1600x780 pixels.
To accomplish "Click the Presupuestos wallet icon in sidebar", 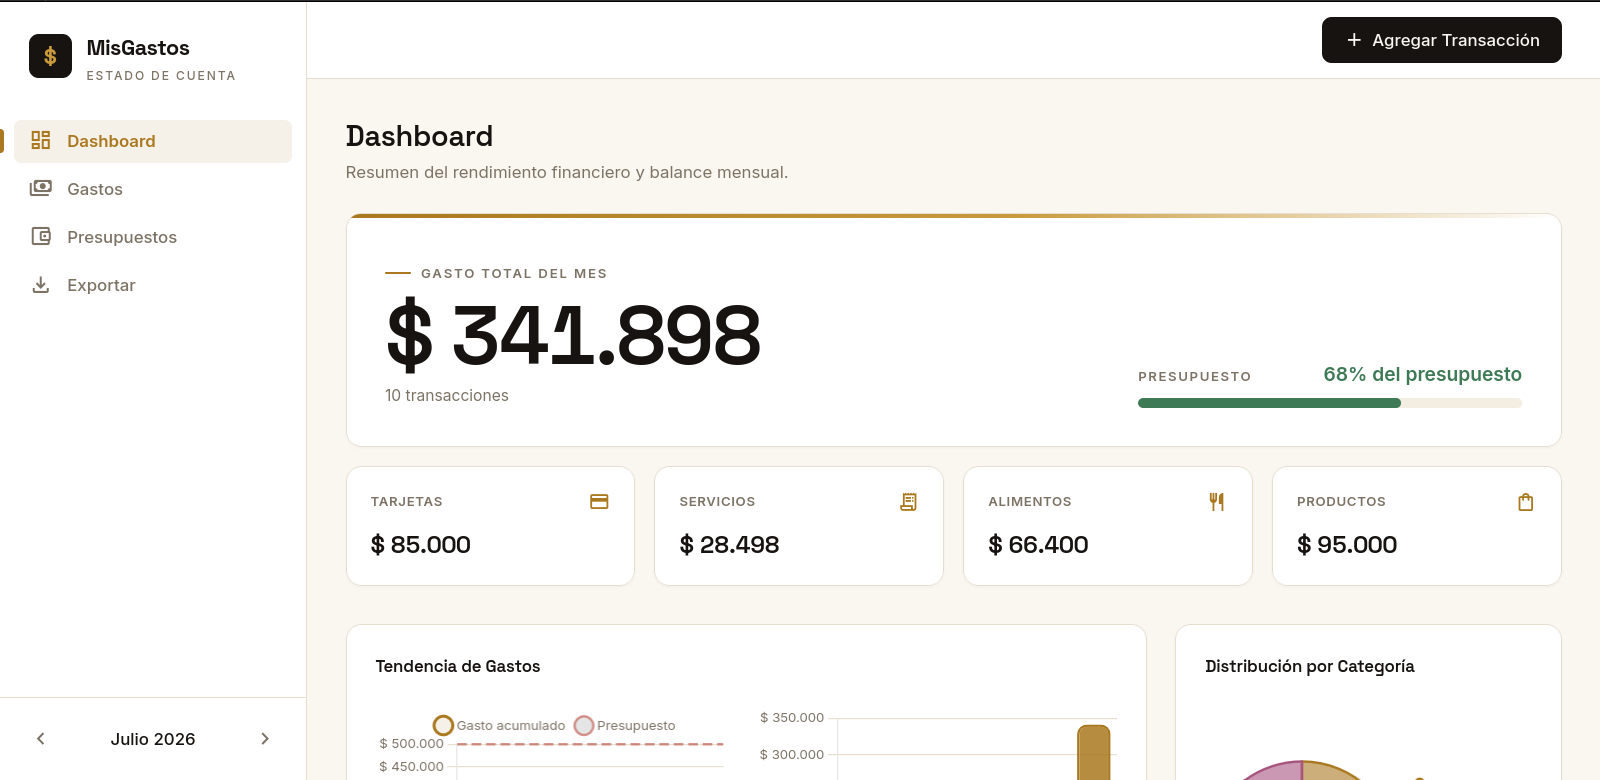I will click(41, 236).
